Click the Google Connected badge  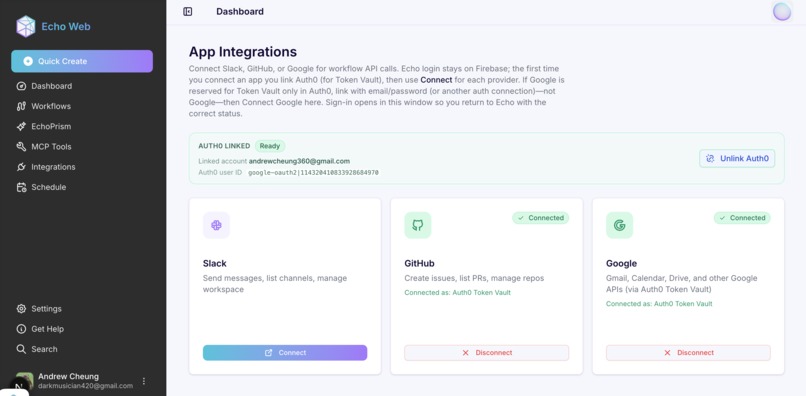coord(742,218)
